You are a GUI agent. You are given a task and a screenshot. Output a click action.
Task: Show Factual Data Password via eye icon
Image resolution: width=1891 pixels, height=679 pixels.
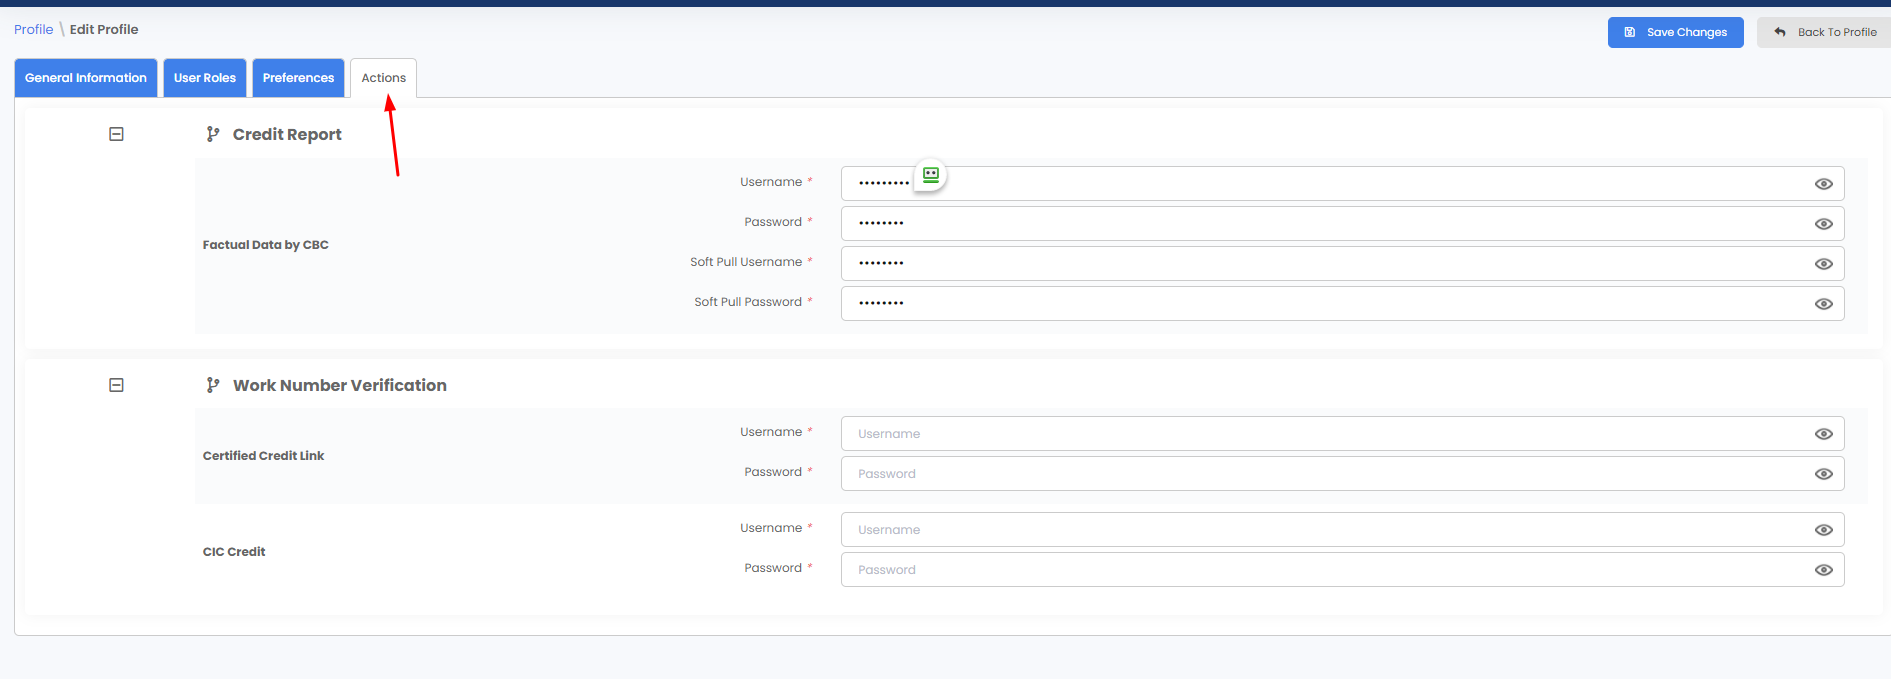pyautogui.click(x=1824, y=224)
